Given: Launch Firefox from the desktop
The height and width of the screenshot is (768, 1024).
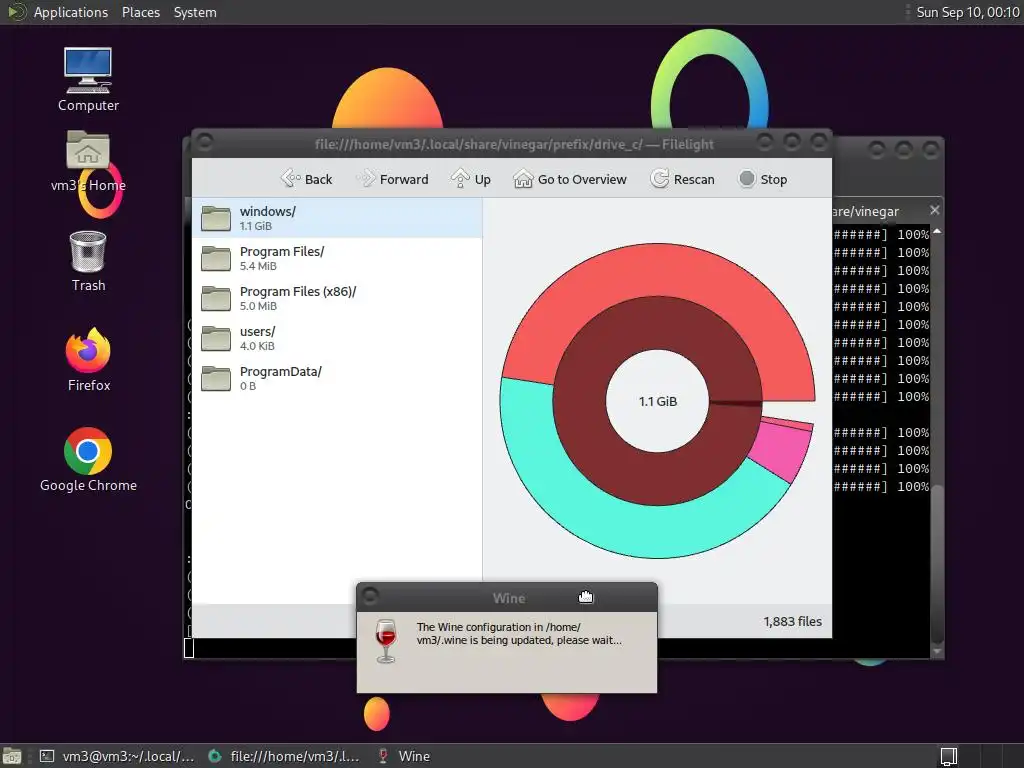Looking at the screenshot, I should (x=88, y=360).
